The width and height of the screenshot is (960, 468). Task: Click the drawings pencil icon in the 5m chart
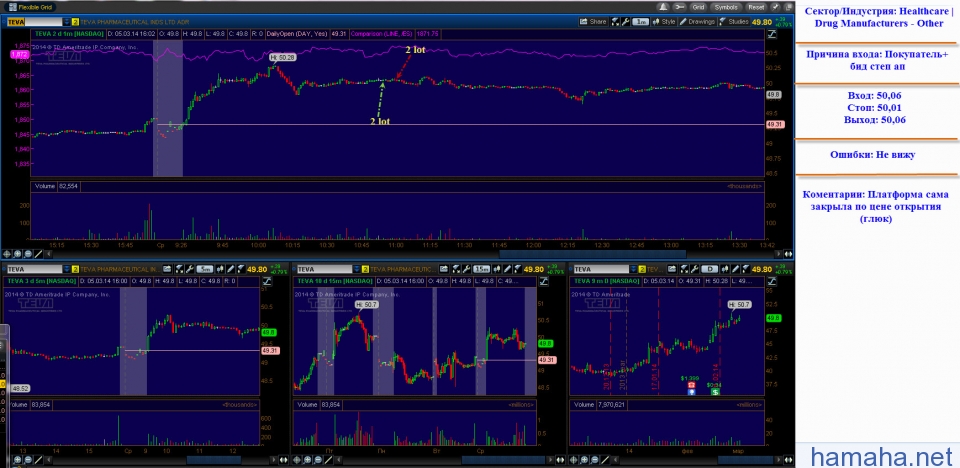tap(230, 269)
